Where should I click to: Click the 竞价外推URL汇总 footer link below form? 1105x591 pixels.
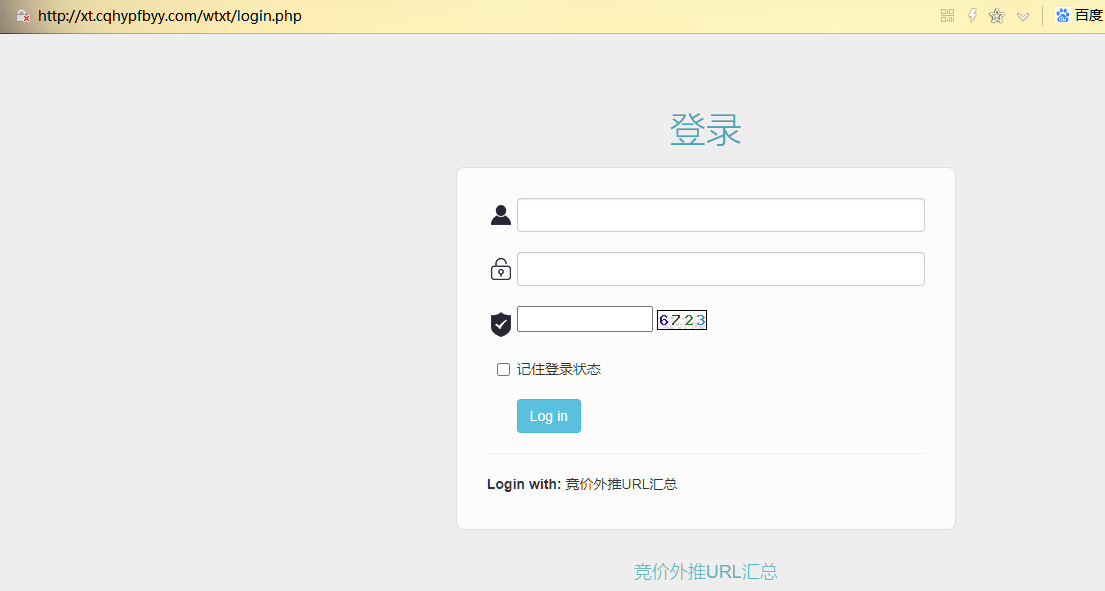[705, 572]
